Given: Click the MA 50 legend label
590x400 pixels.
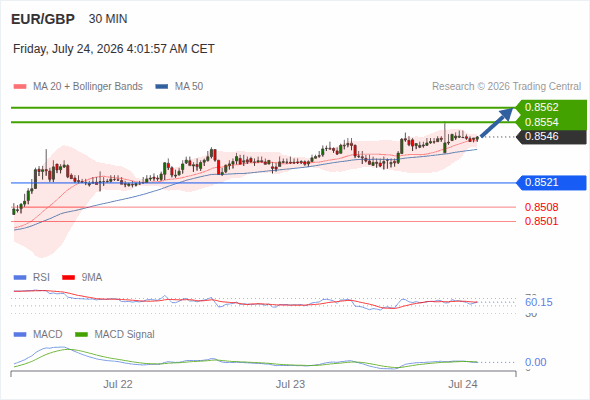Looking at the screenshot, I should (189, 87).
